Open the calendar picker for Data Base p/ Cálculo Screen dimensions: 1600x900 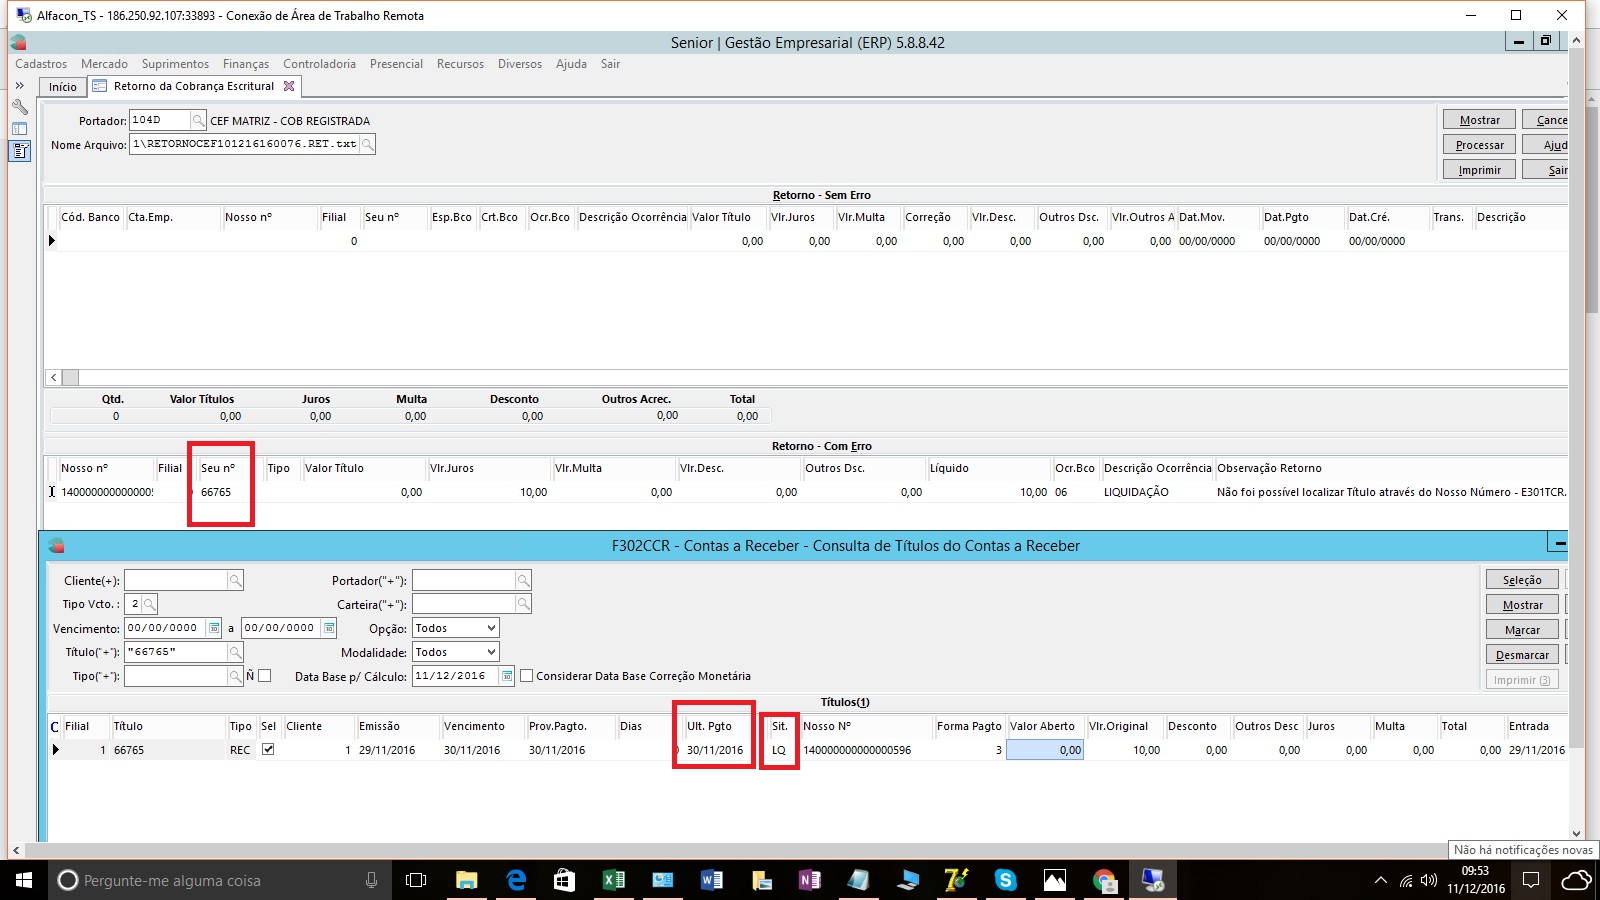(x=507, y=677)
